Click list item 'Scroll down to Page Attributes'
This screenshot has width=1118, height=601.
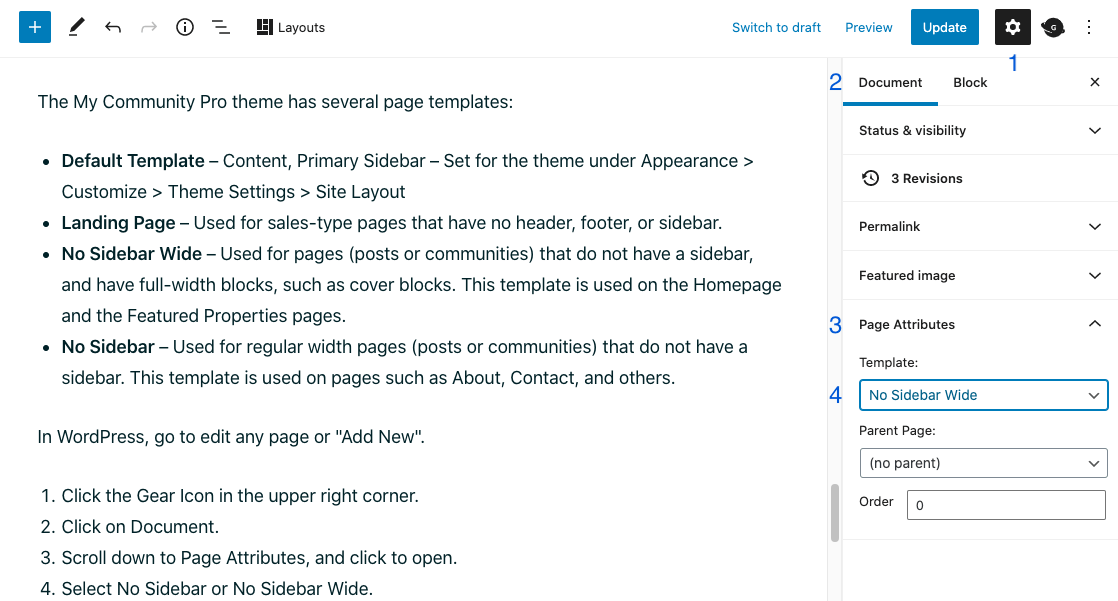click(x=259, y=558)
